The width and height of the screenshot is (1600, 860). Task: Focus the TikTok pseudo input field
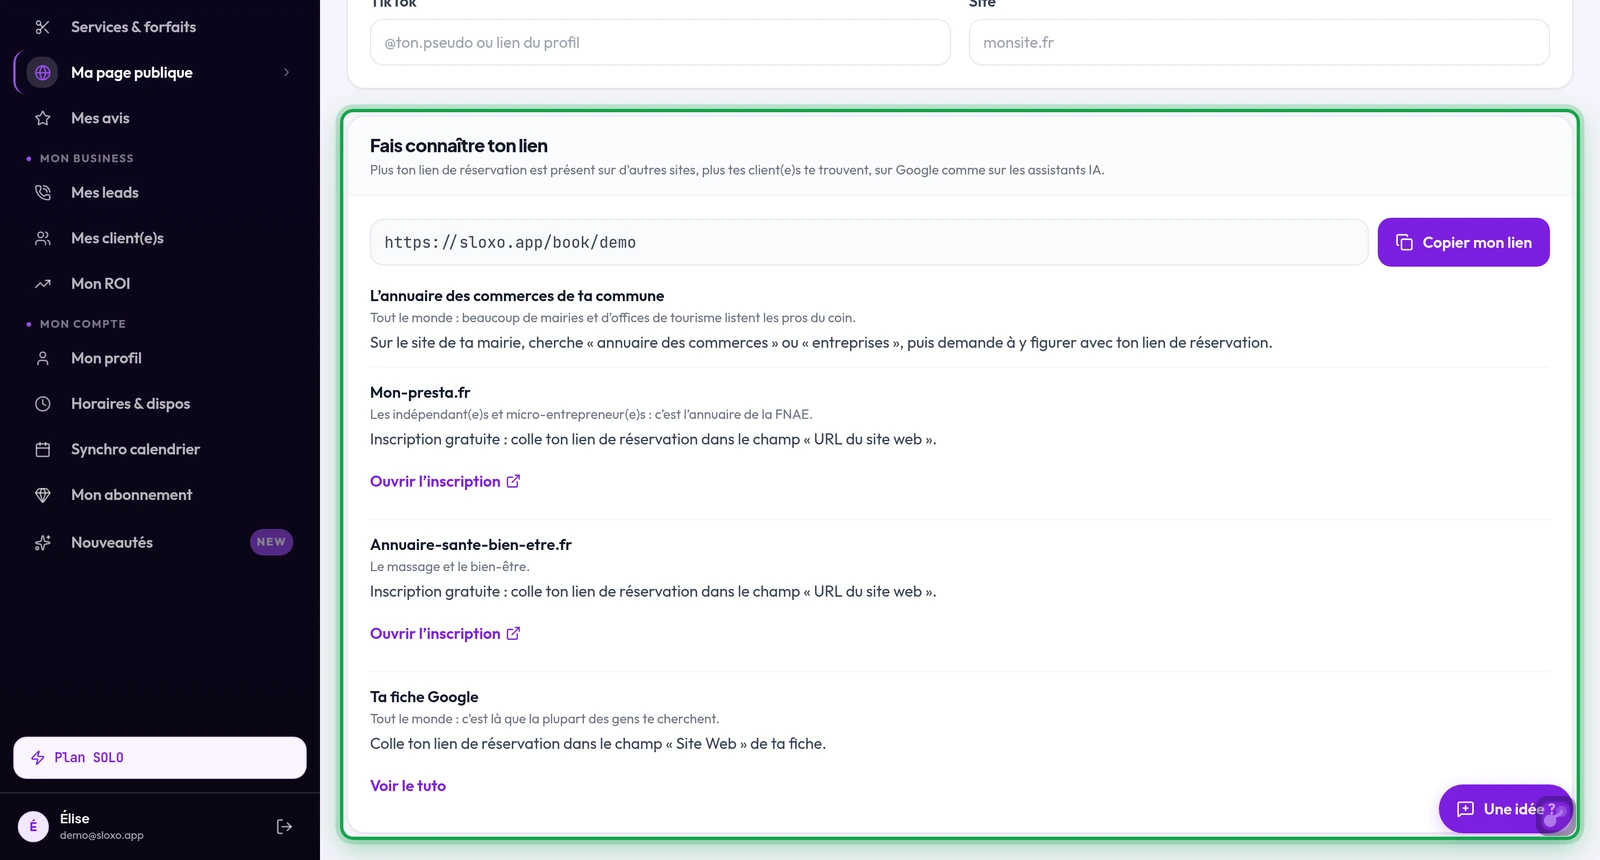(x=660, y=43)
